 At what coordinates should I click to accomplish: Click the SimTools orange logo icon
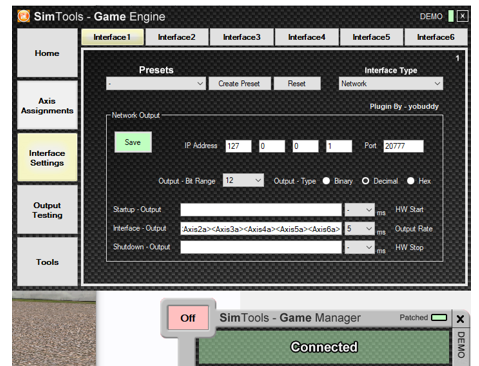point(23,16)
